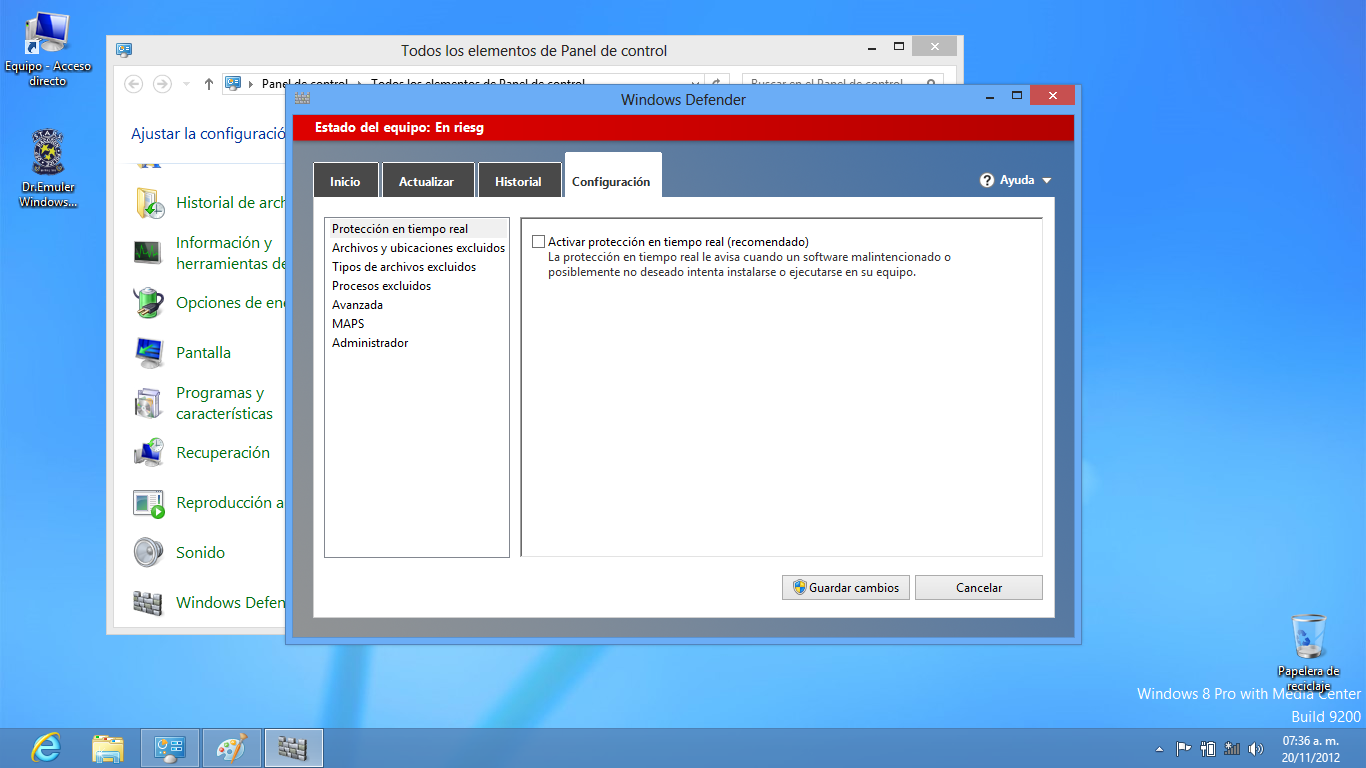The image size is (1366, 768).
Task: Open 'Historial de archivos' icon in Control Panel
Action: point(149,203)
